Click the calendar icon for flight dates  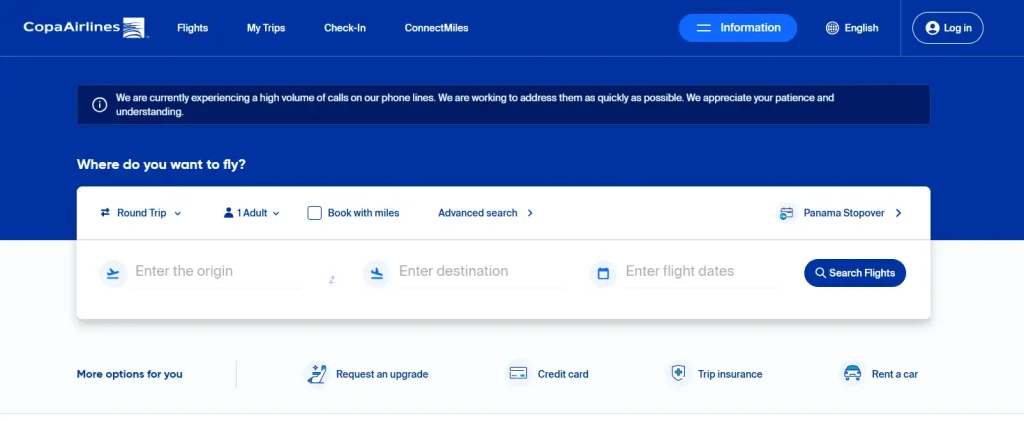(603, 272)
